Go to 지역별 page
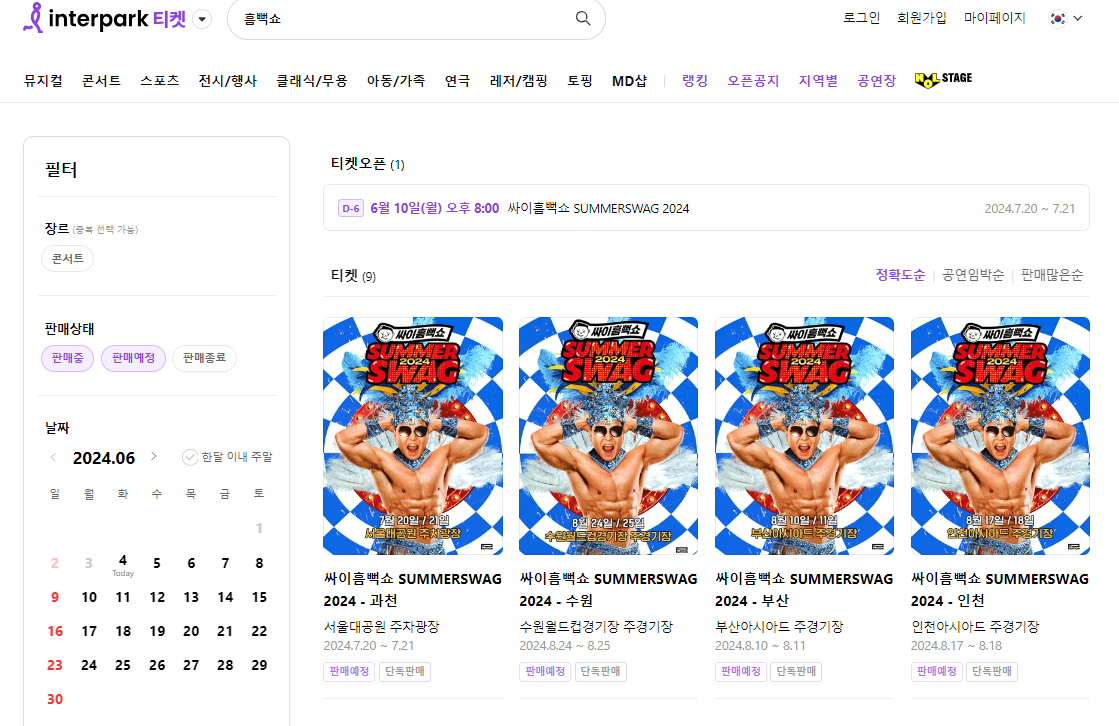Screen dimensions: 1119x726 point(818,81)
